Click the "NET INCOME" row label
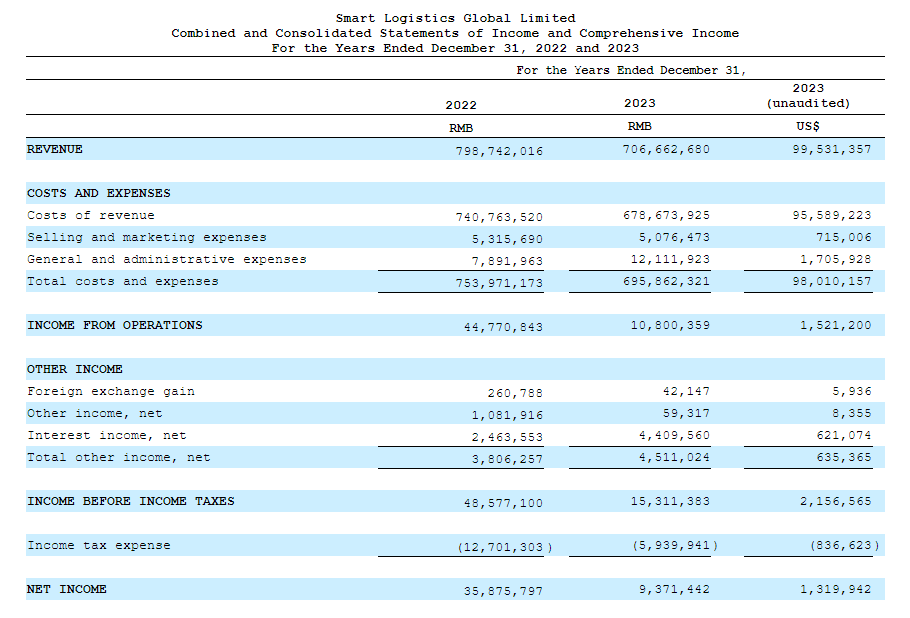 point(67,590)
